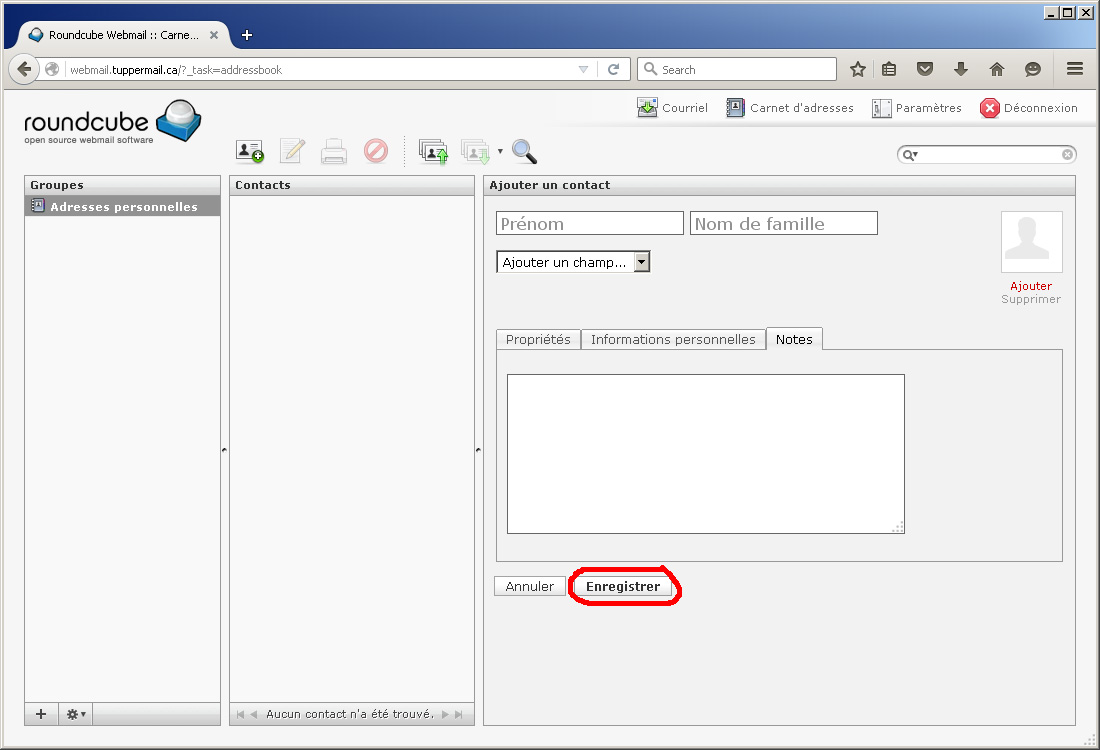Click the Firefox bookmark star icon
The height and width of the screenshot is (750, 1100).
(857, 69)
